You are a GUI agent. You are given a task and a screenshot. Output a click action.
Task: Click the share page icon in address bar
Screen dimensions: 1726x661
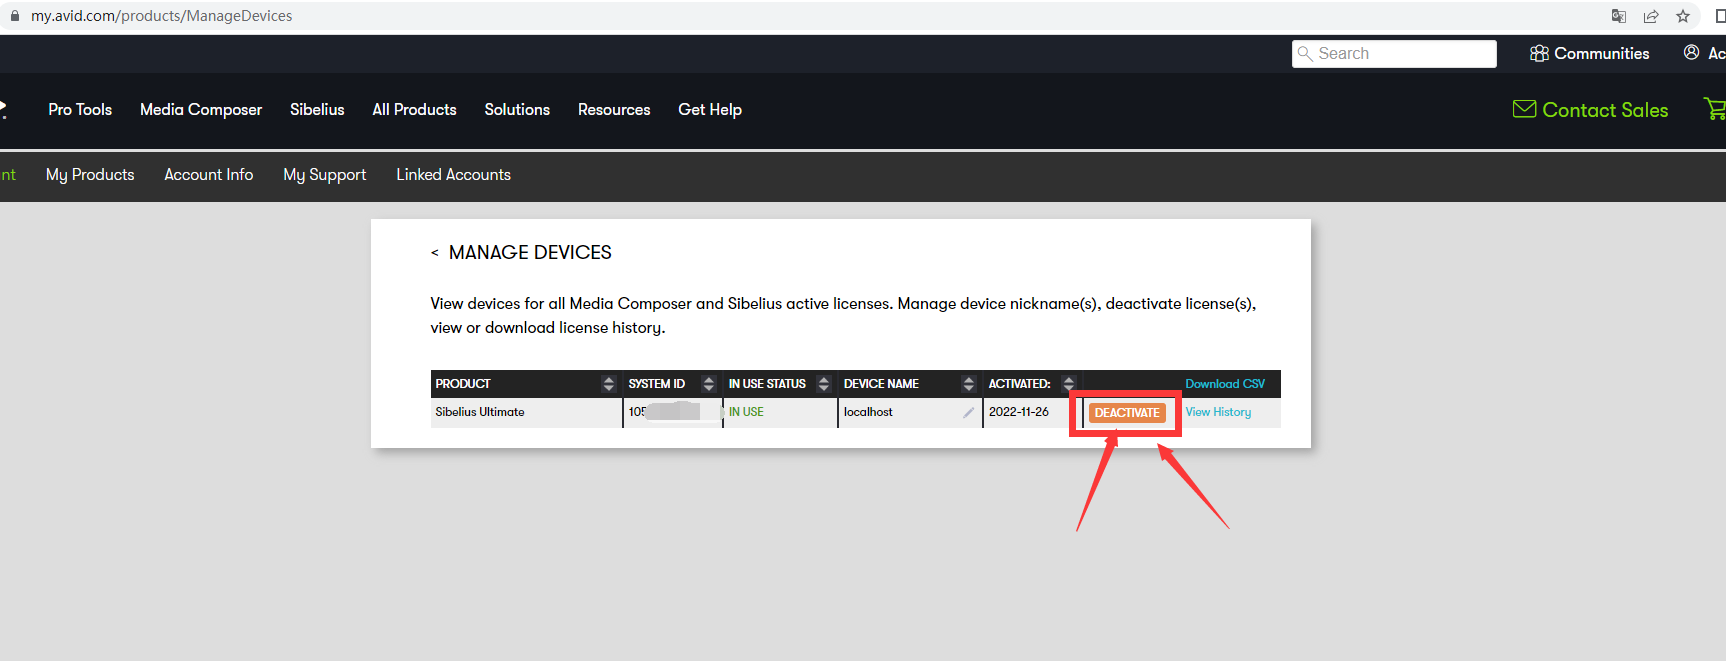pyautogui.click(x=1651, y=16)
